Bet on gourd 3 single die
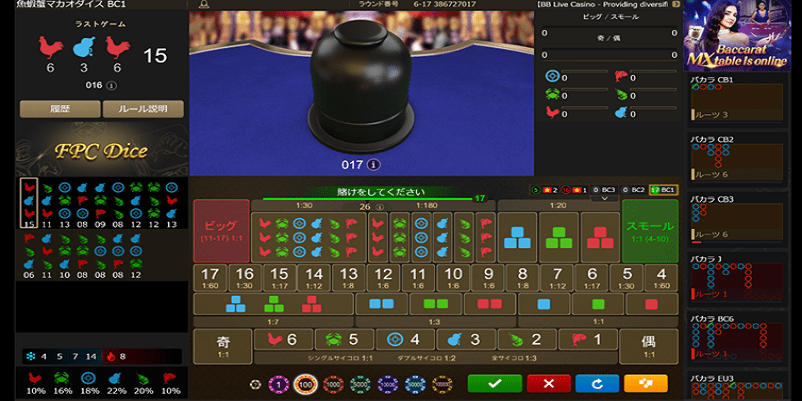Screen dimensions: 802x401 tap(465, 340)
